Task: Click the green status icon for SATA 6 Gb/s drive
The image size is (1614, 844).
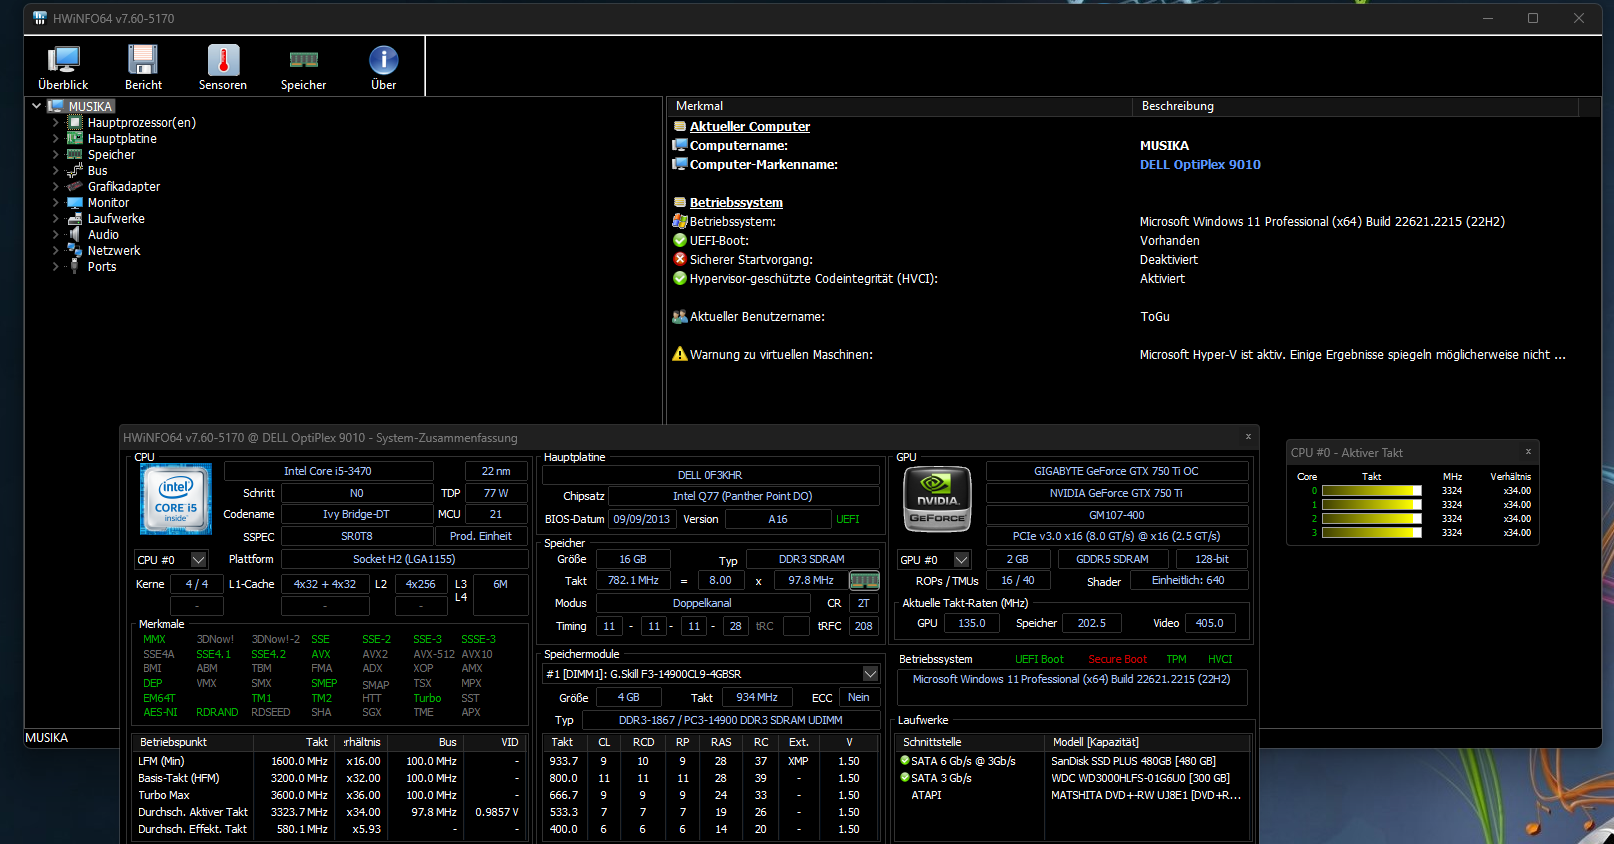Action: click(x=905, y=760)
